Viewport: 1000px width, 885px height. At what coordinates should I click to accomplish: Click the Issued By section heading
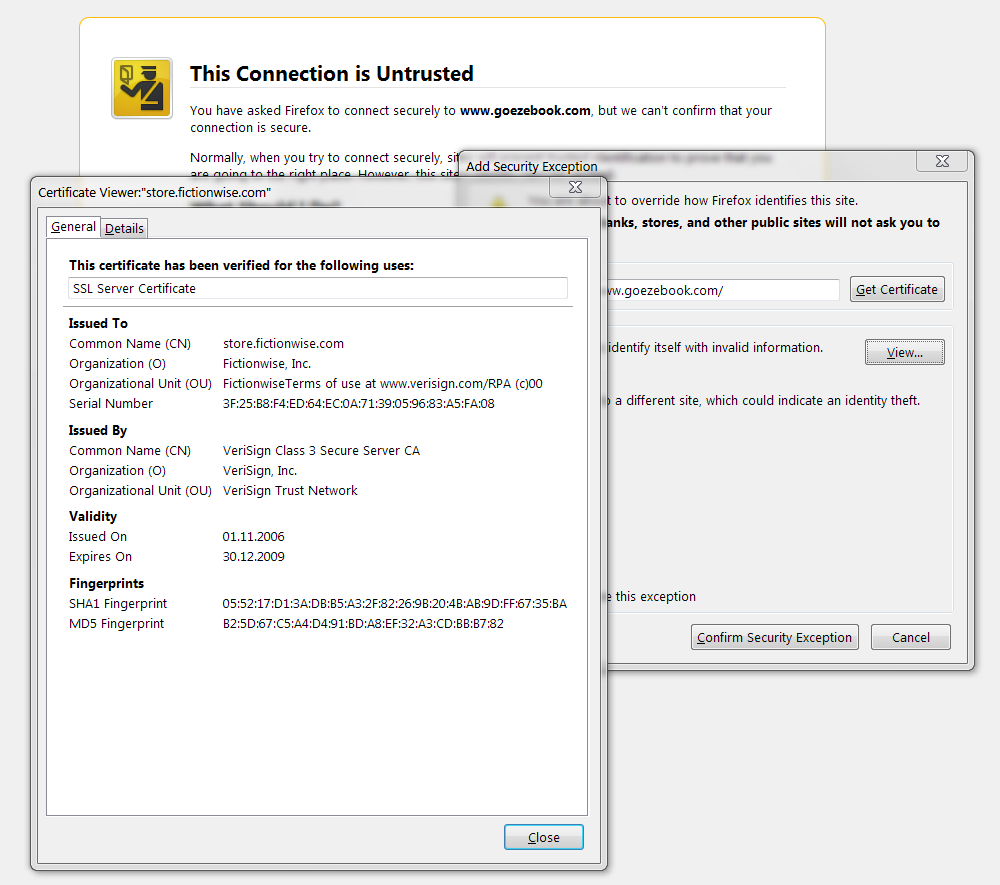pyautogui.click(x=98, y=430)
